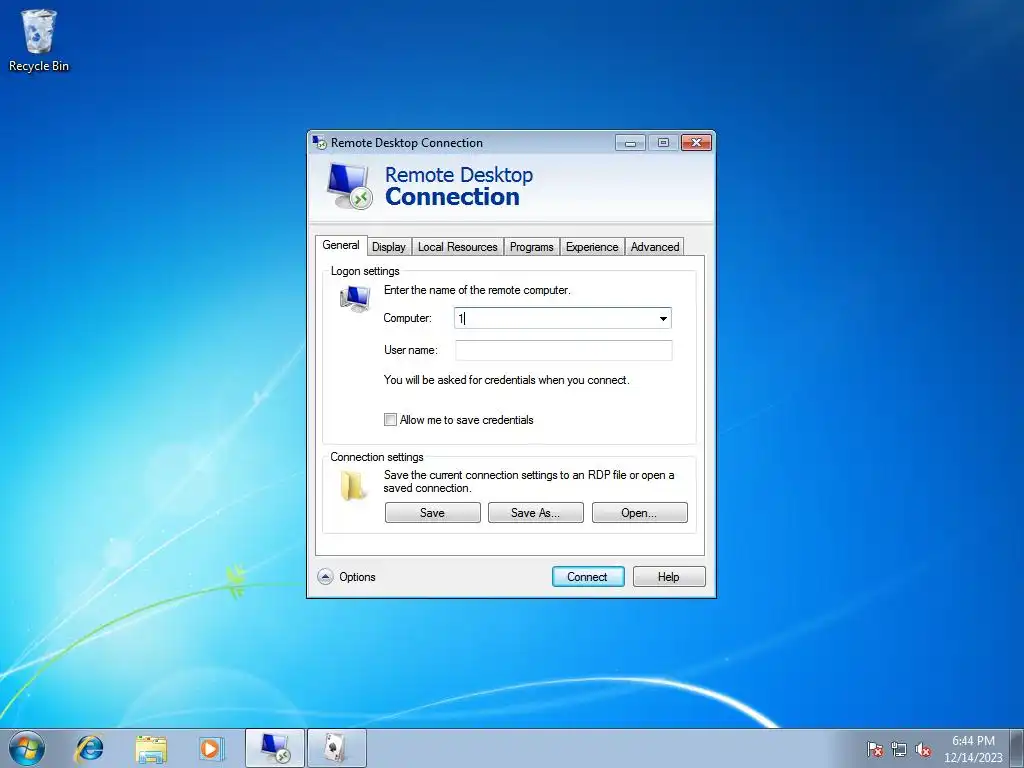The width and height of the screenshot is (1024, 768).
Task: Close the Remote Desktop Connection window
Action: [696, 142]
